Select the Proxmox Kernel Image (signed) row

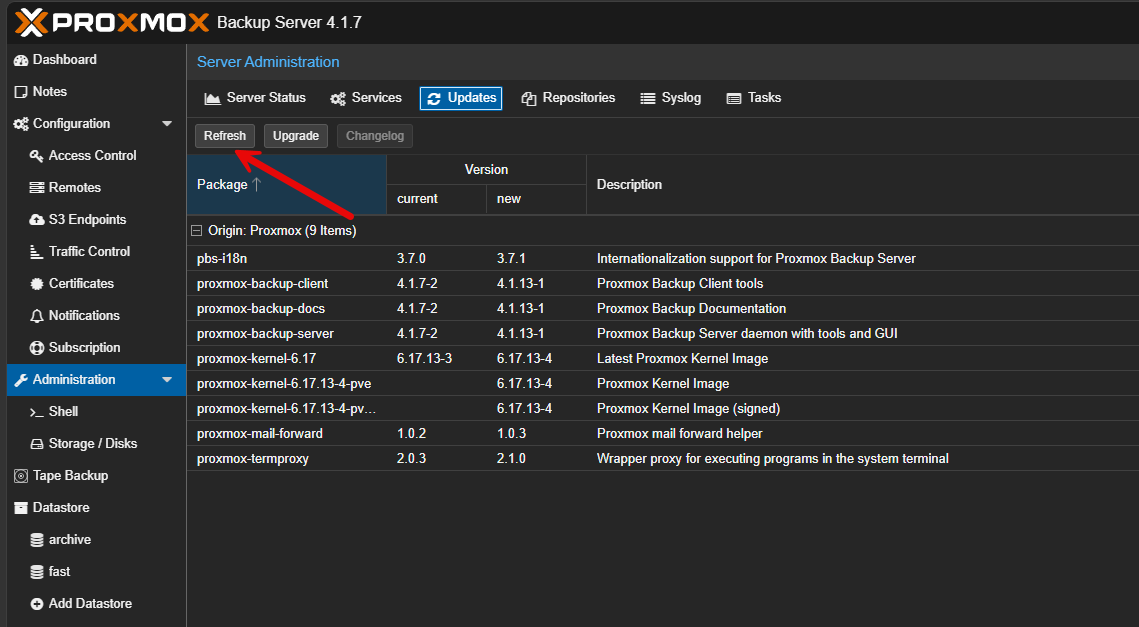pyautogui.click(x=662, y=408)
